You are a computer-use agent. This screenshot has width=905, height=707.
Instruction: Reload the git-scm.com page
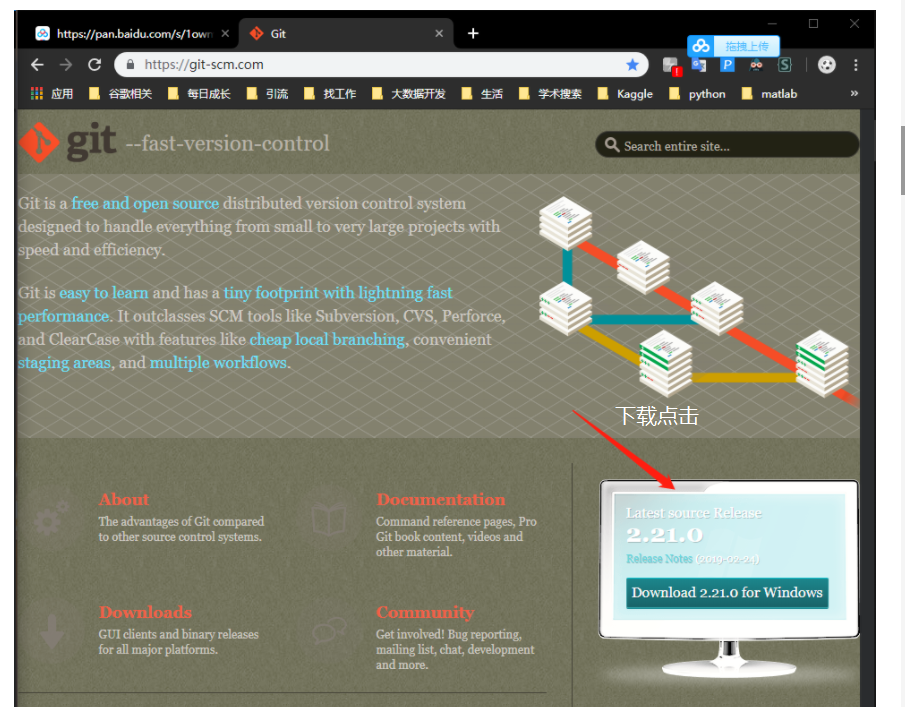coord(95,65)
